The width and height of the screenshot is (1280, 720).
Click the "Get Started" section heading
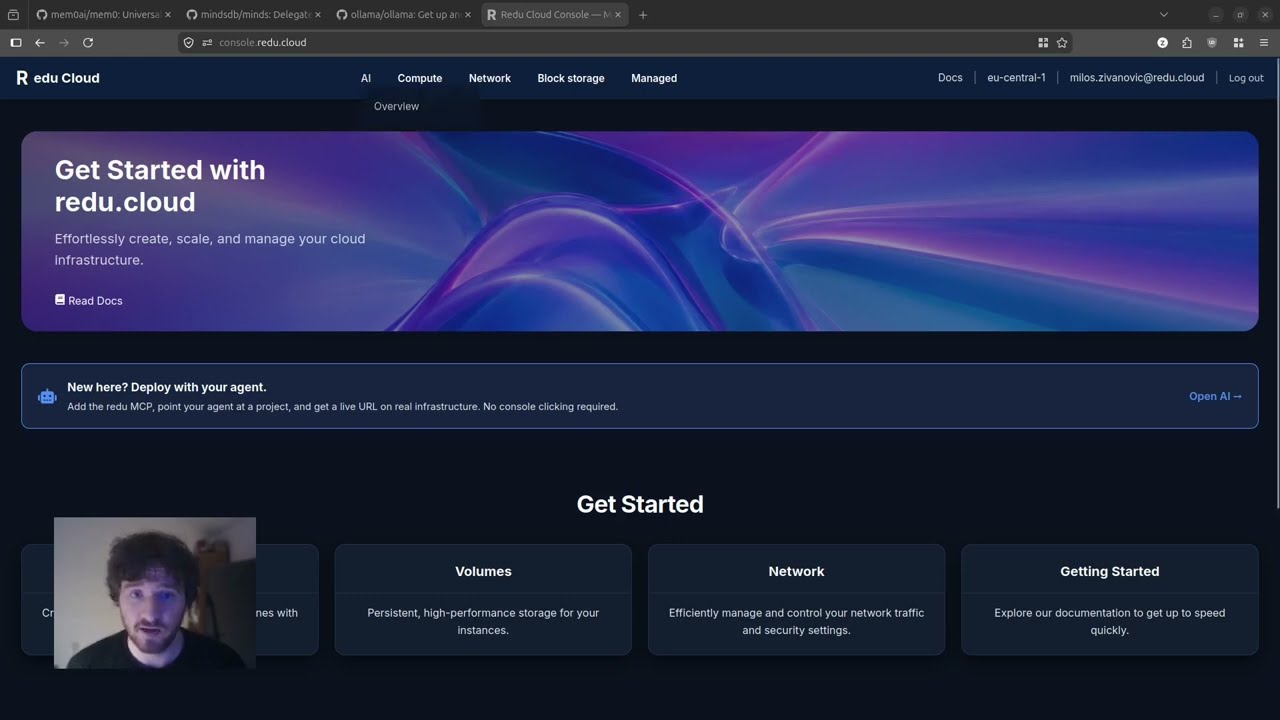tap(640, 504)
